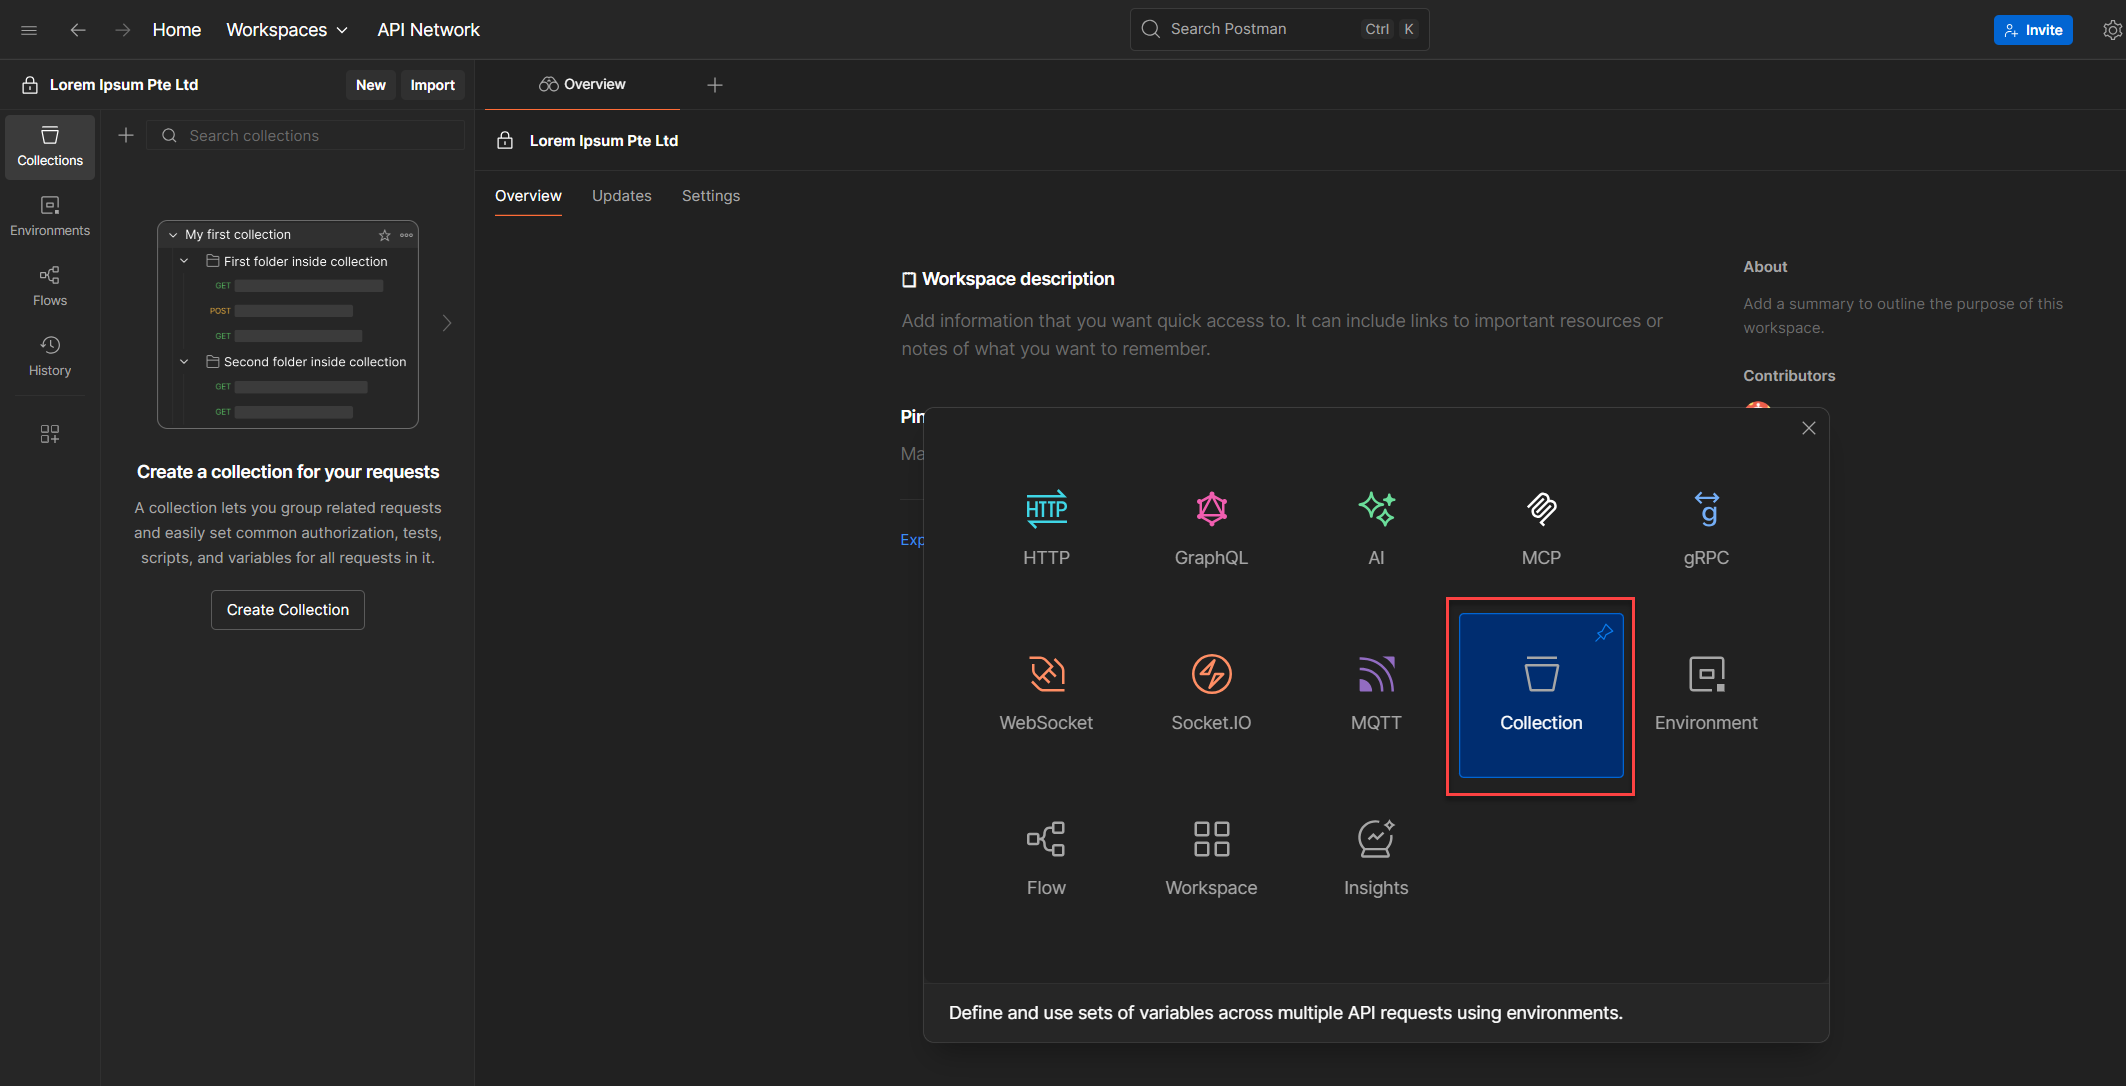Click the Search collections field
2126x1086 pixels.
320,136
